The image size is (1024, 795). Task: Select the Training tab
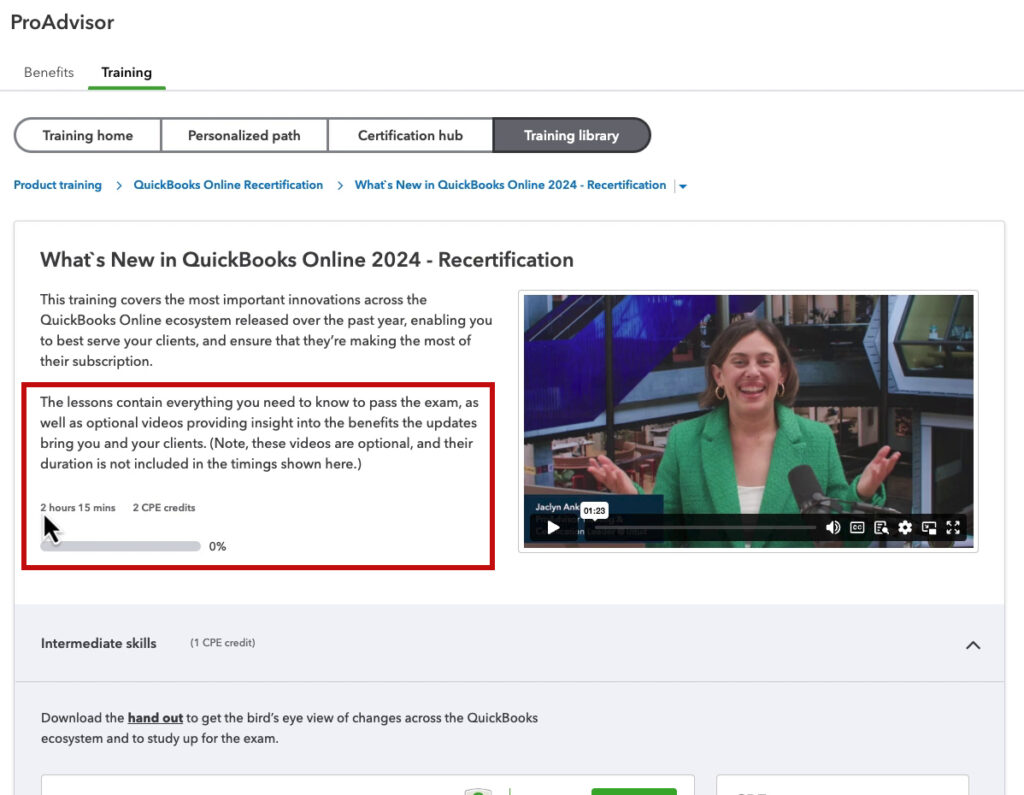[126, 72]
